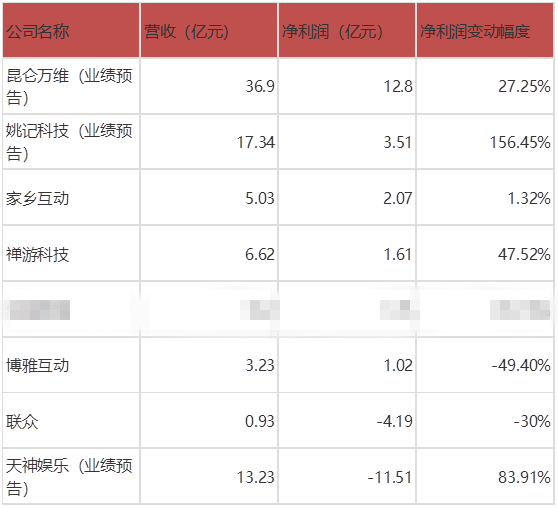
Task: Click the net profit value -4.19
Action: [395, 421]
